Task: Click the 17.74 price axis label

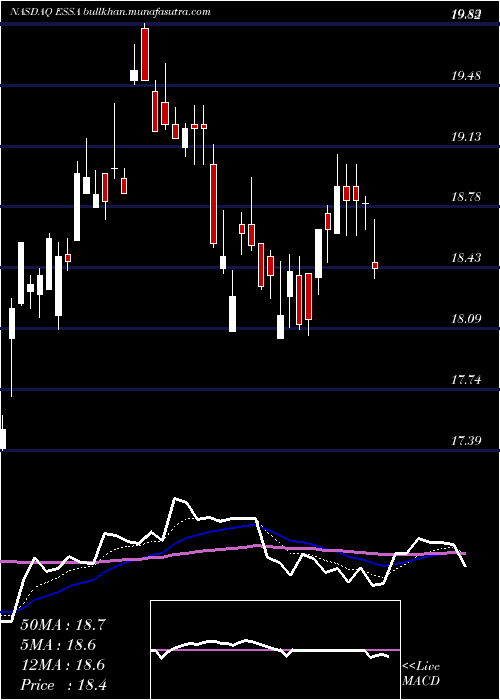Action: (467, 380)
